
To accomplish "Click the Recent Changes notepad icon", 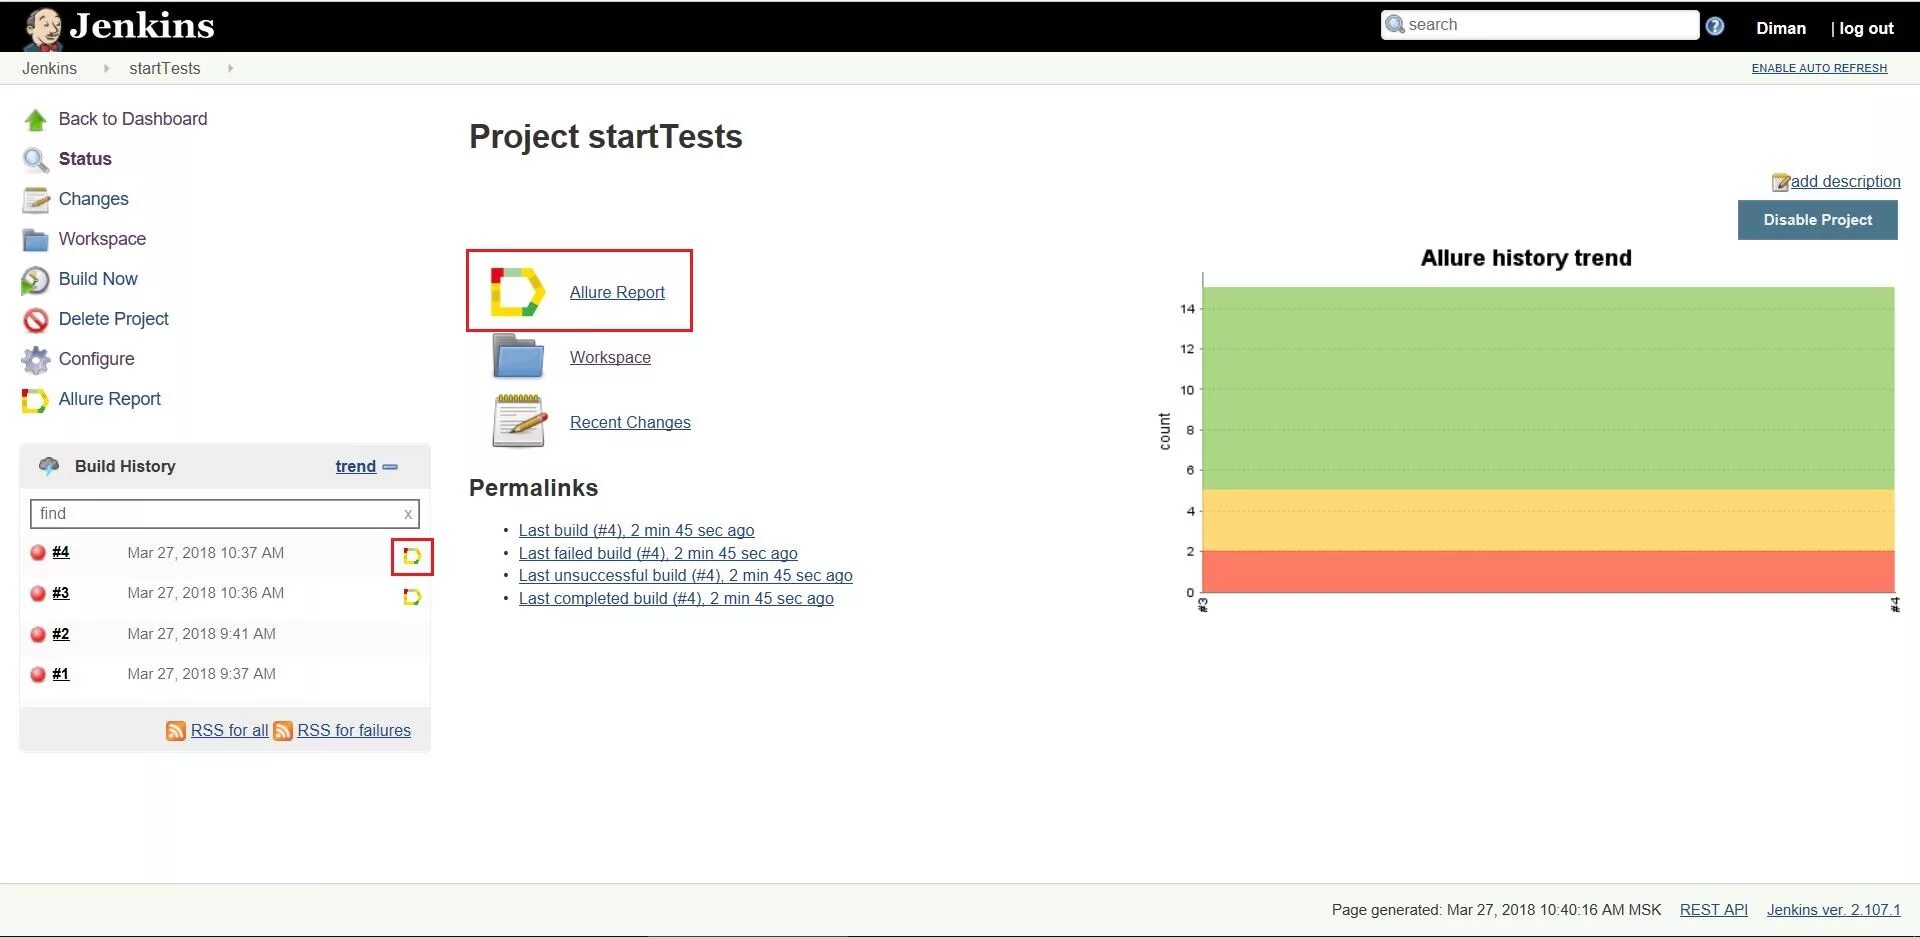I will pyautogui.click(x=519, y=421).
